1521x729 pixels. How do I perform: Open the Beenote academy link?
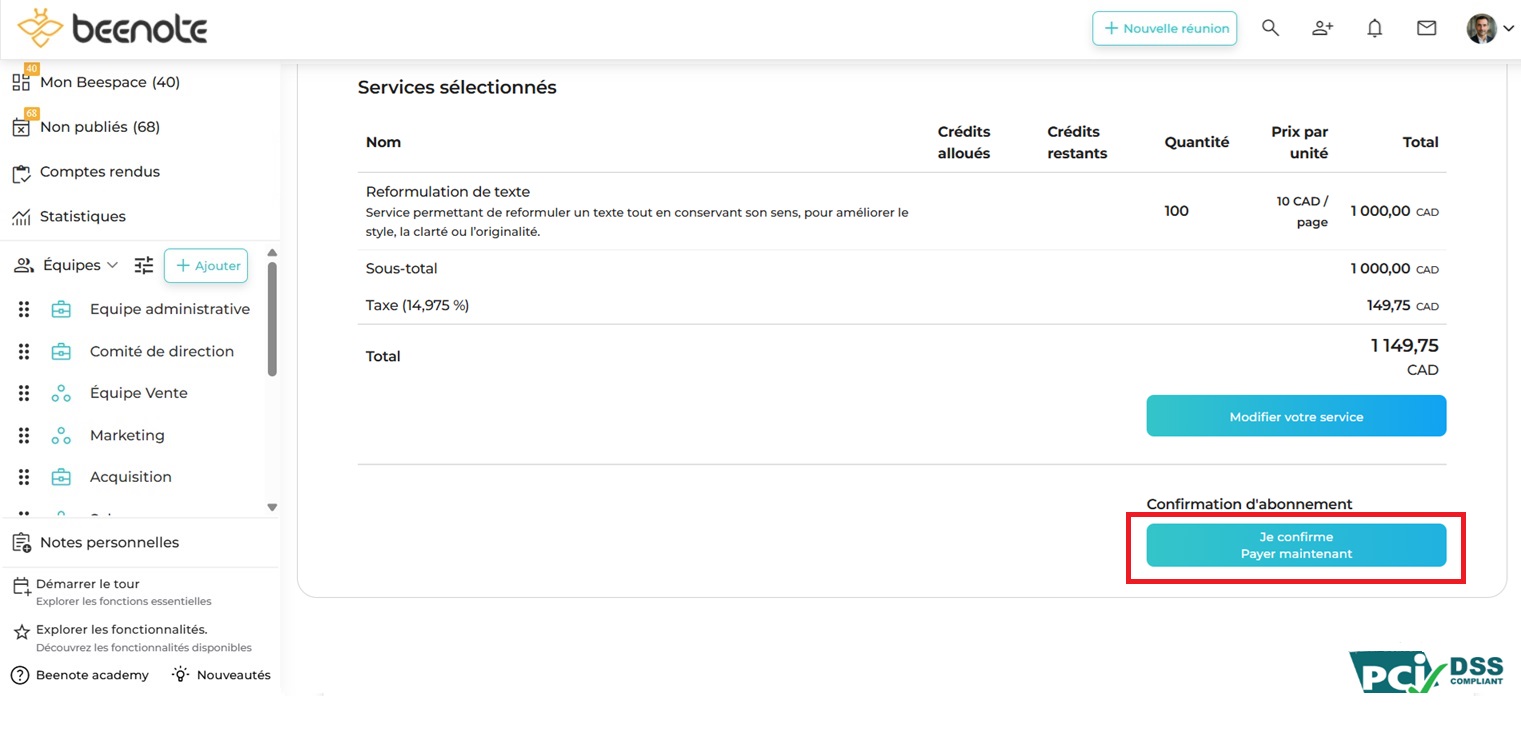coord(91,675)
